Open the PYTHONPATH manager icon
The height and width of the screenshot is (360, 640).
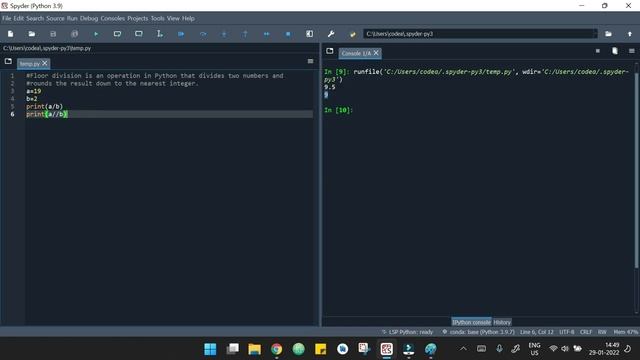pyautogui.click(x=352, y=34)
